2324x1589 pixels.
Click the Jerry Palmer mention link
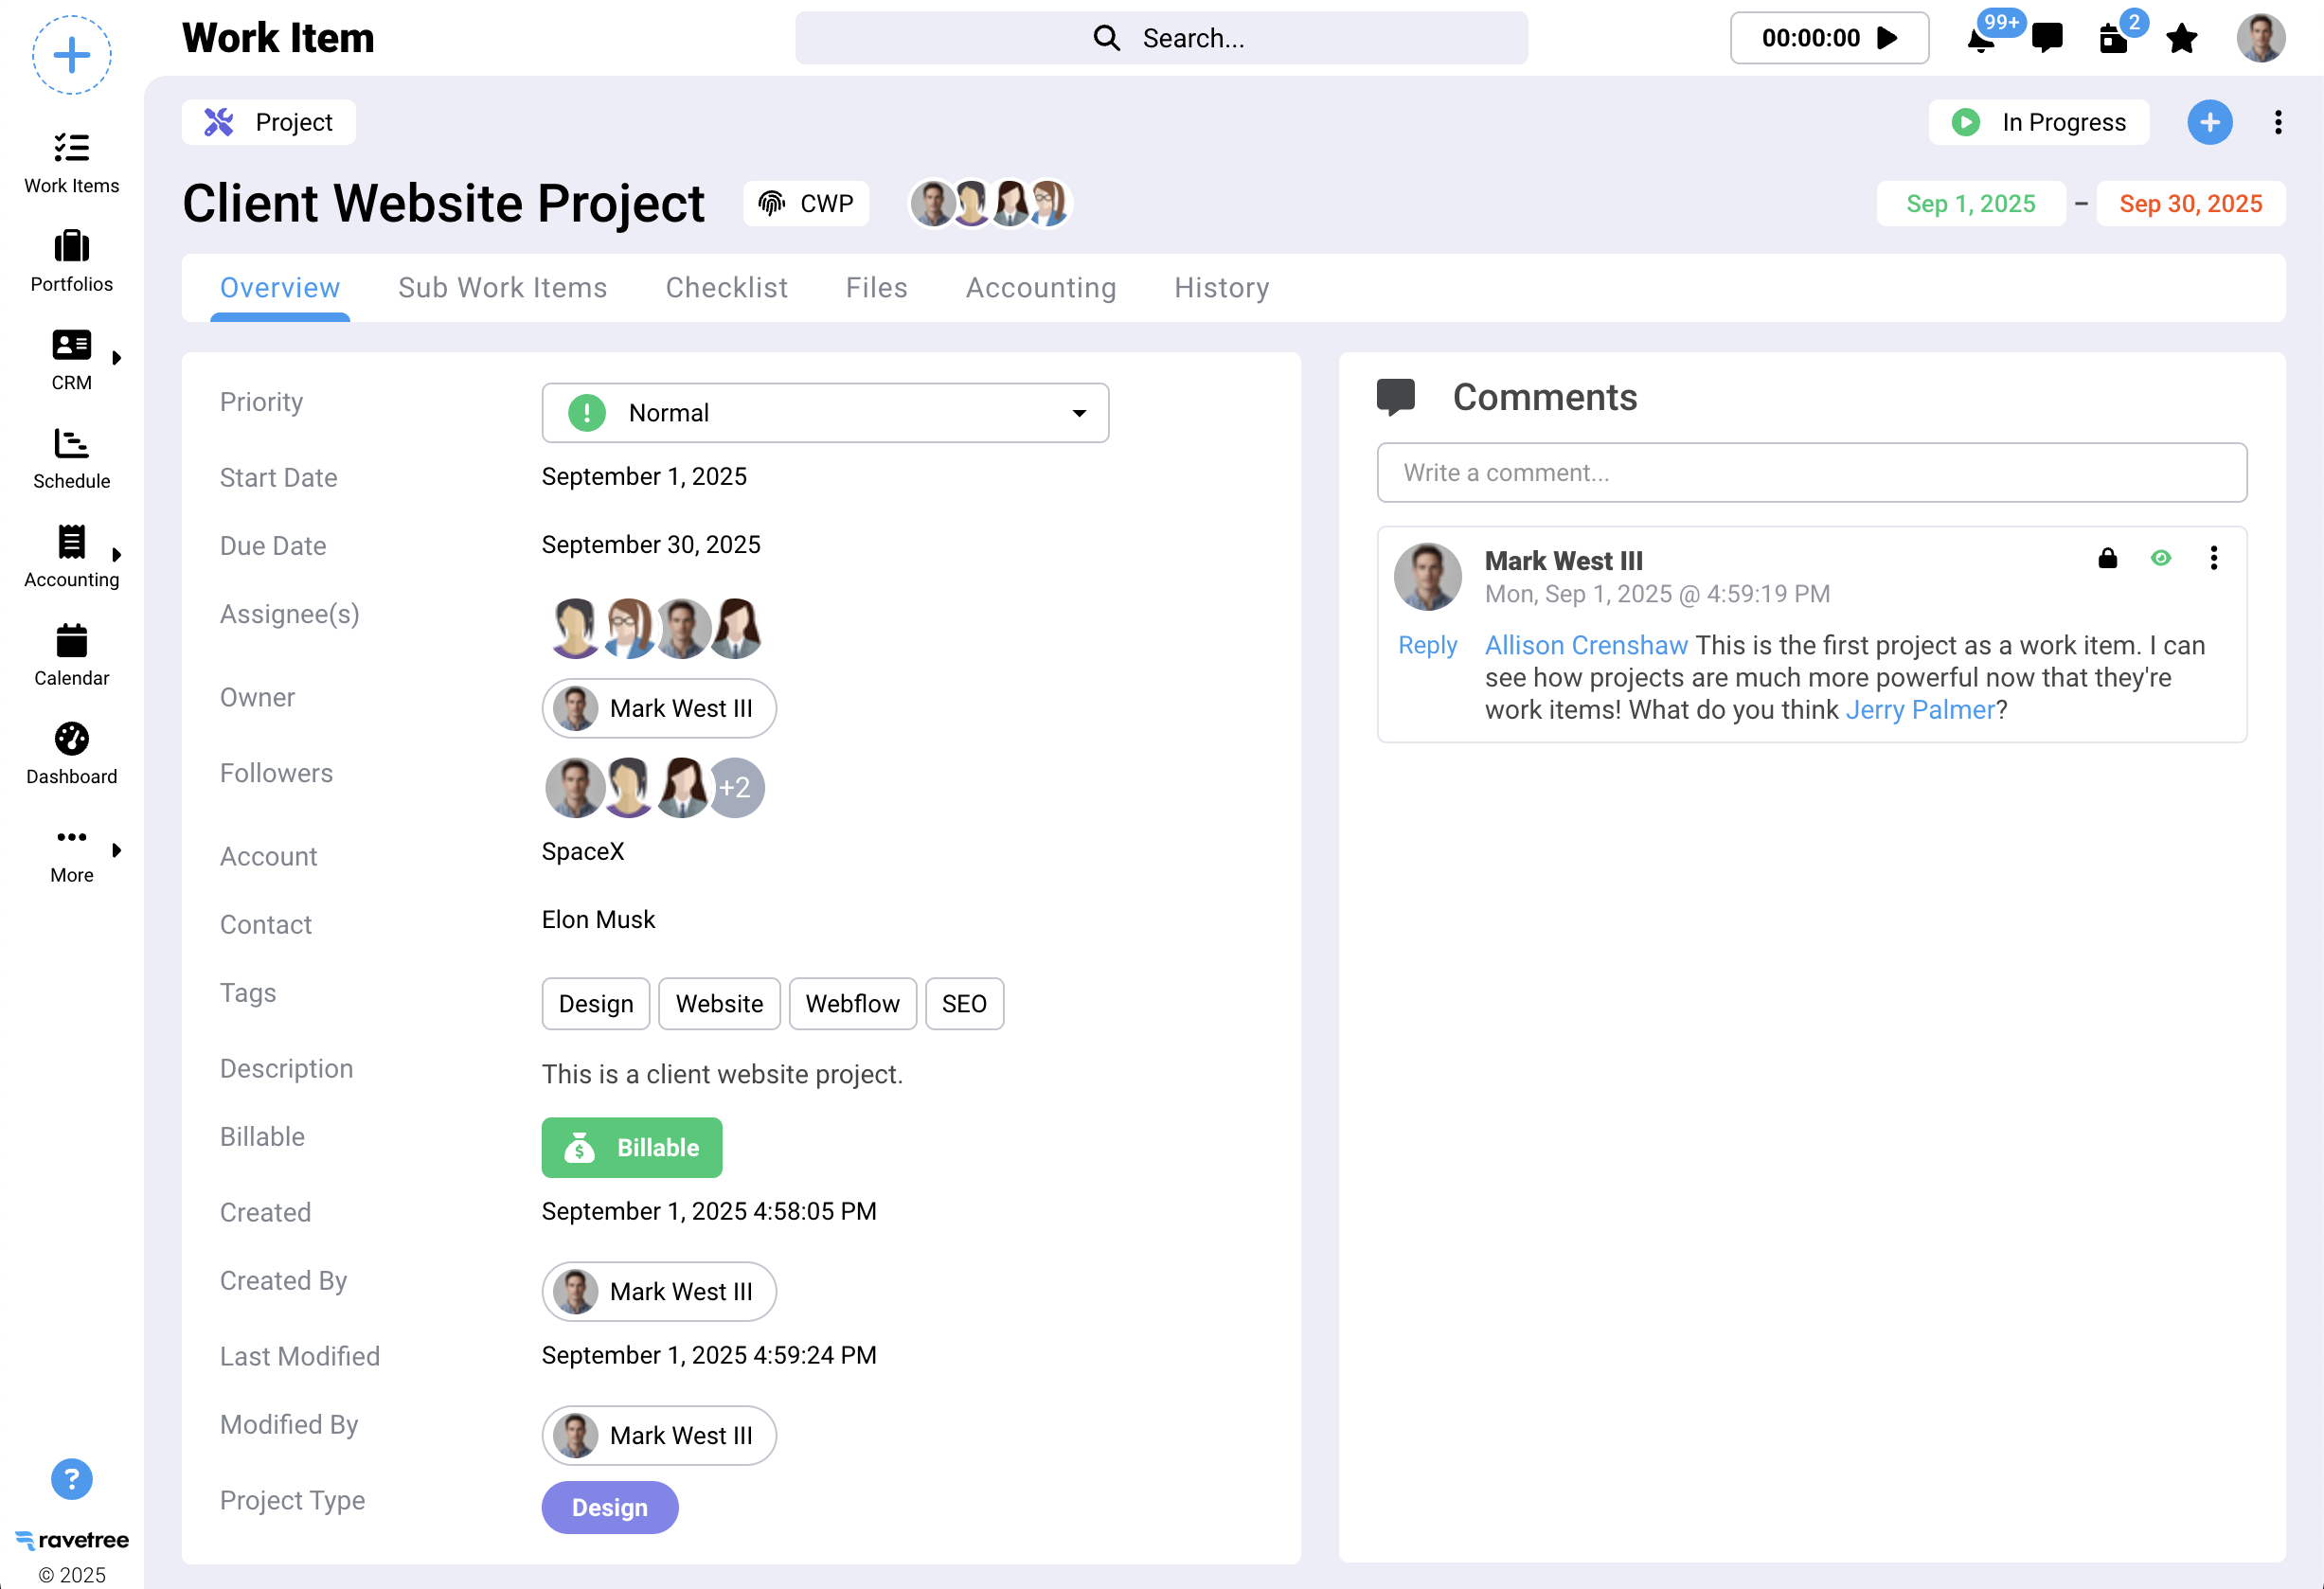point(1919,710)
